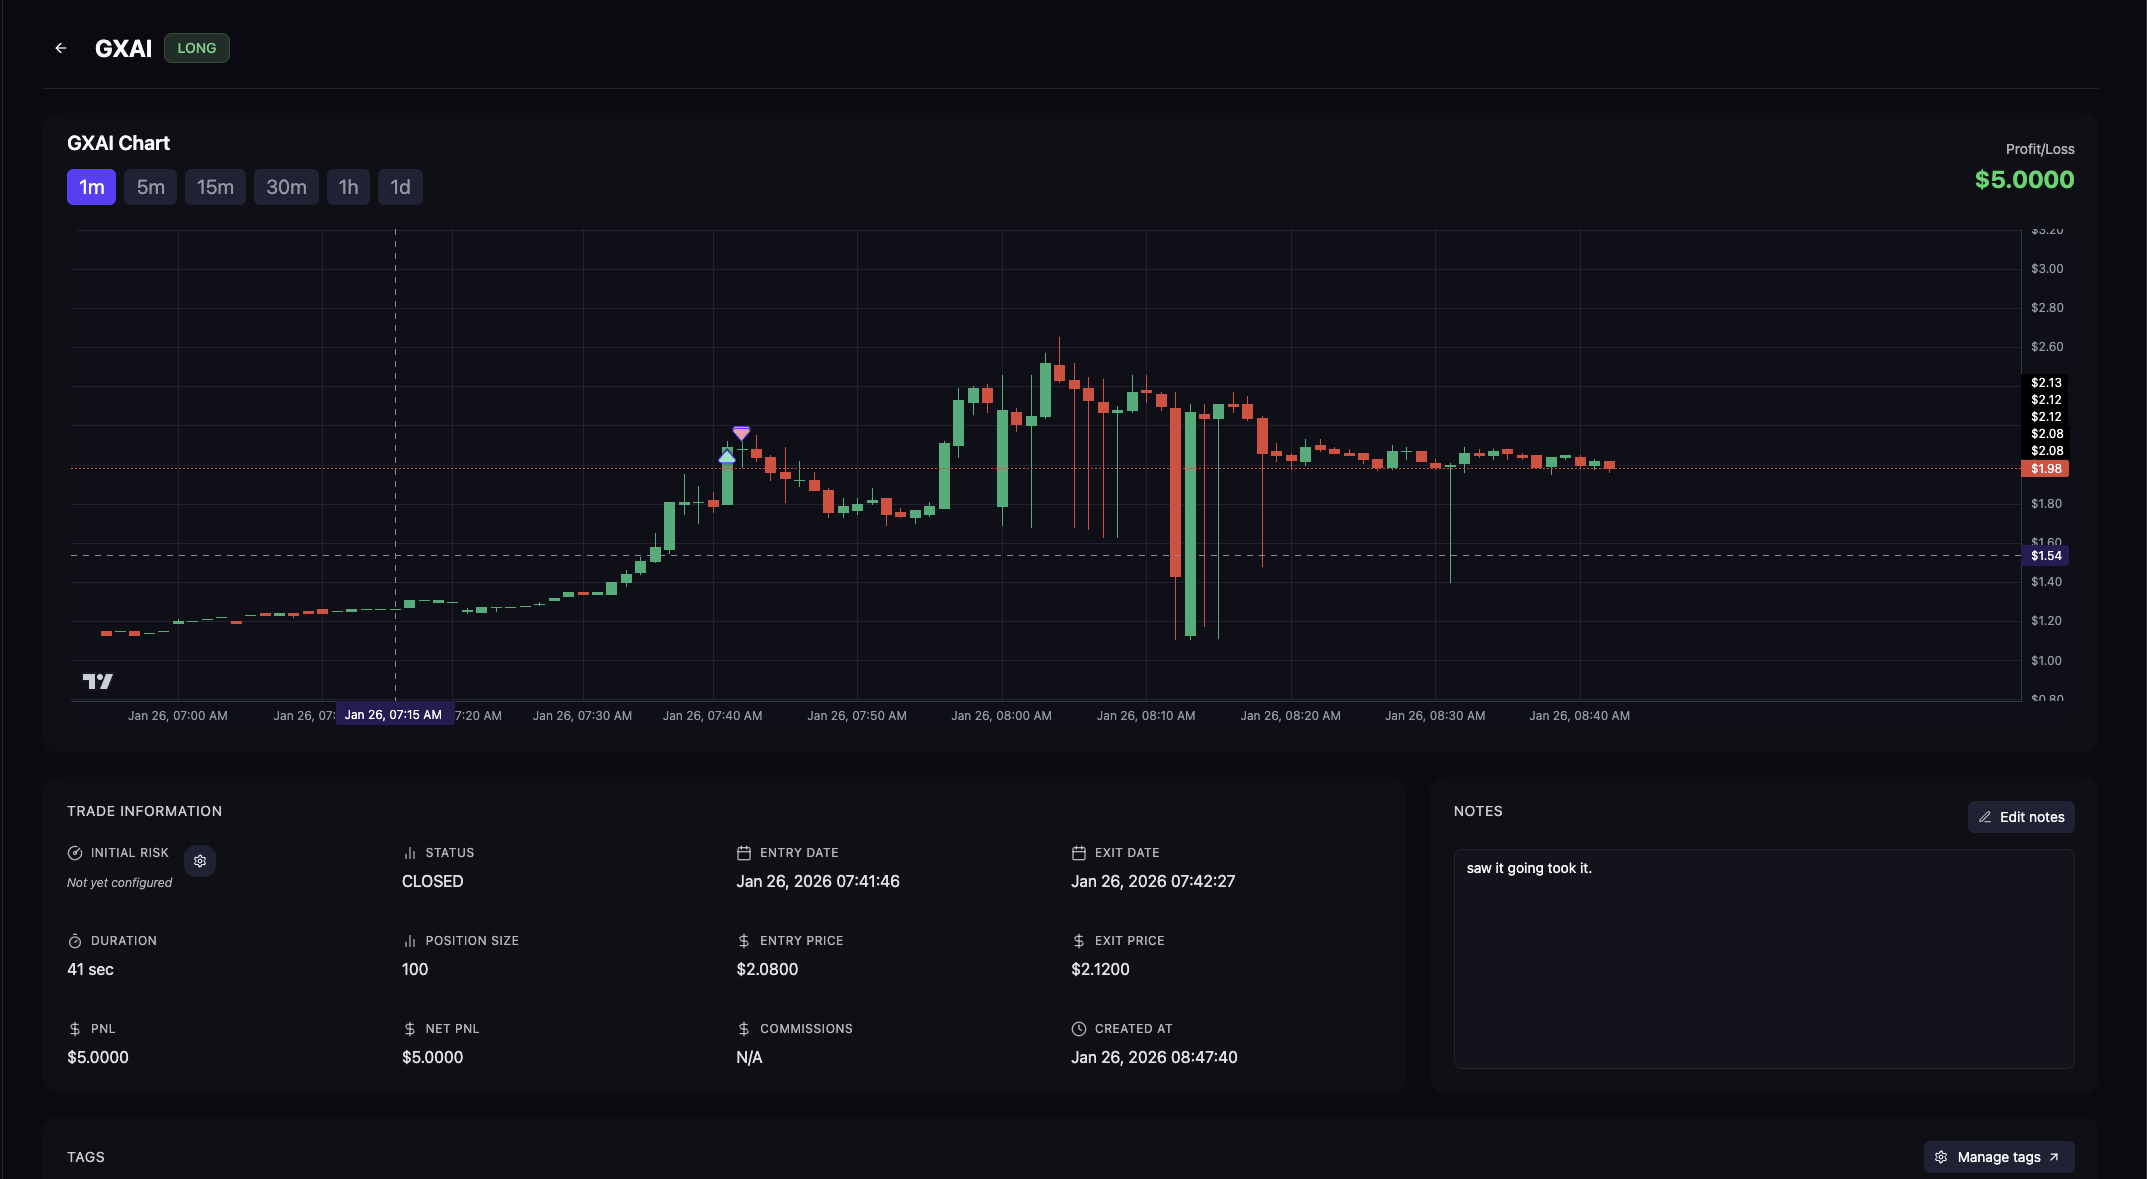Screen dimensions: 2147x1179
Task: Choose the 30m chart interval
Action: point(286,187)
